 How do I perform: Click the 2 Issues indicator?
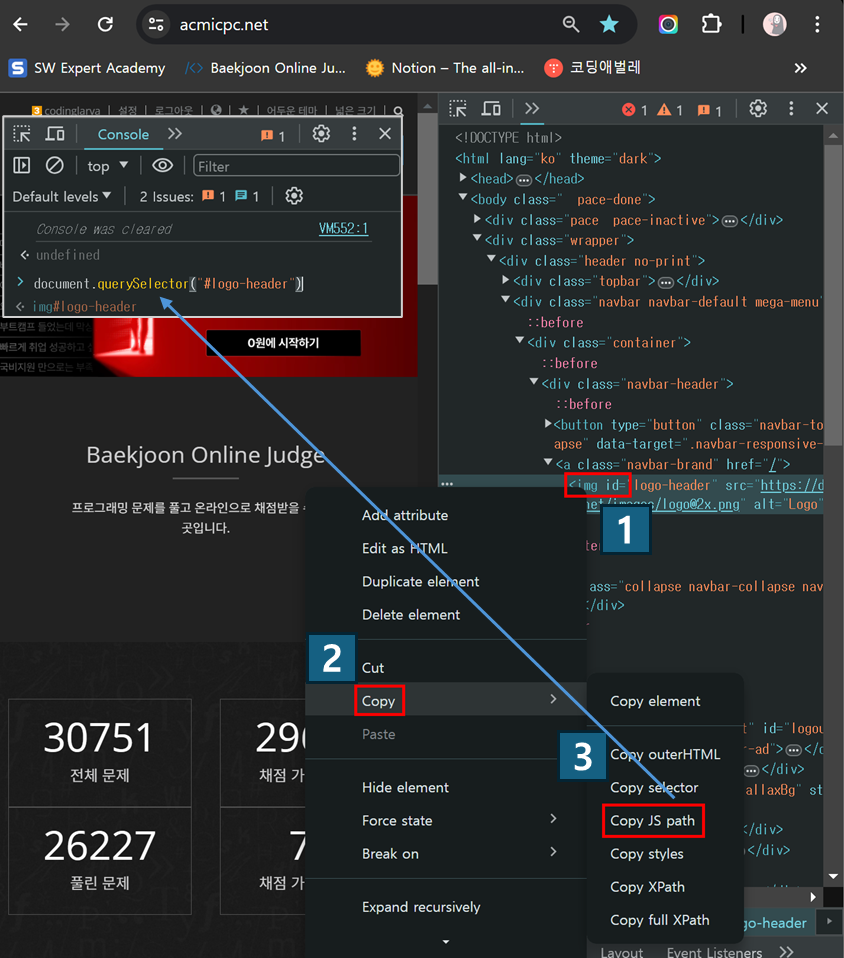(199, 196)
